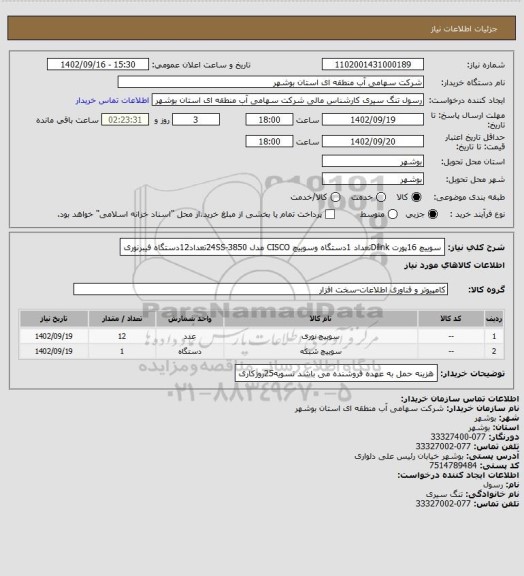524x576 pixels.
Task: Click the unit cell عدد in row 1
Action: tap(190, 336)
